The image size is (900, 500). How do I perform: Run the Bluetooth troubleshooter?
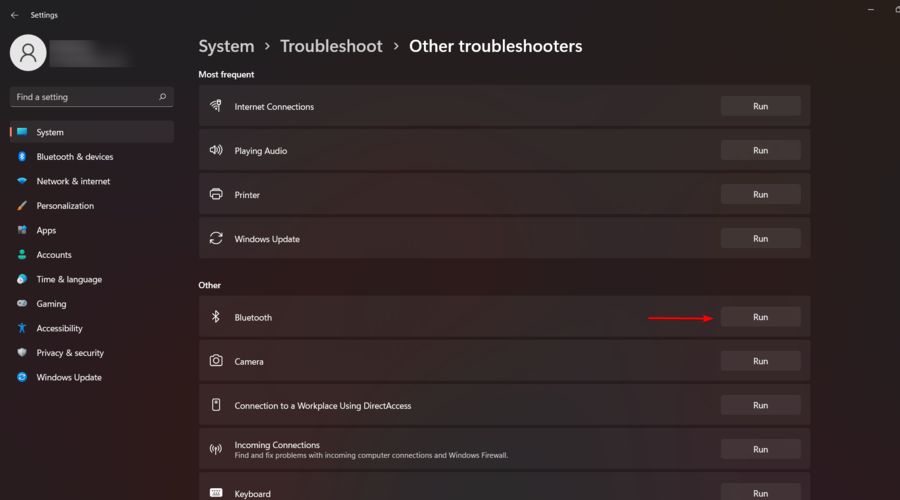(x=761, y=317)
